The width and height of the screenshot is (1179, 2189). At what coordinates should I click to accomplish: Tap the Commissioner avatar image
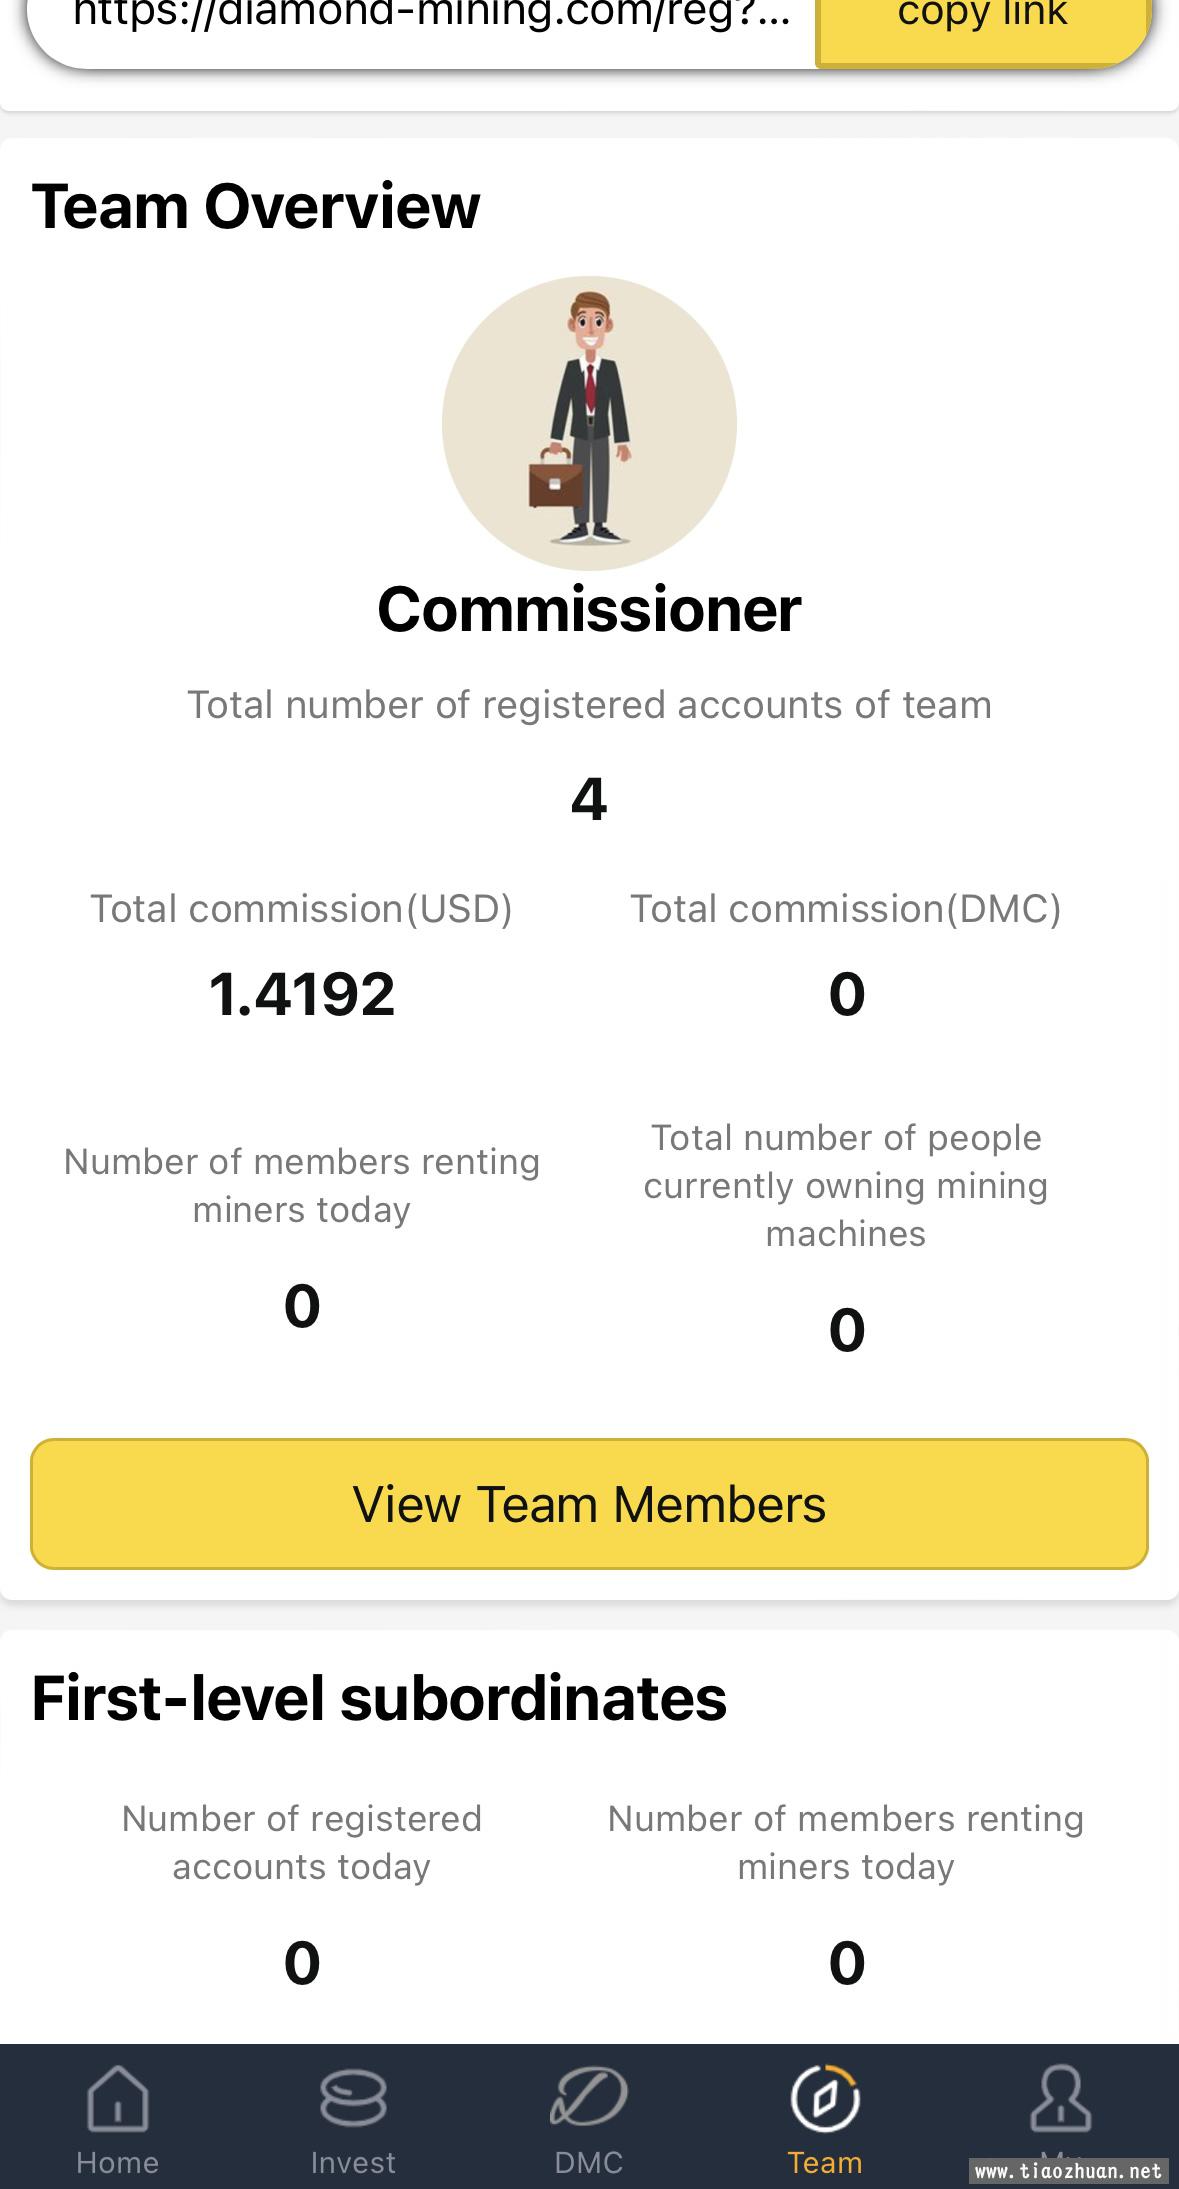pos(589,424)
